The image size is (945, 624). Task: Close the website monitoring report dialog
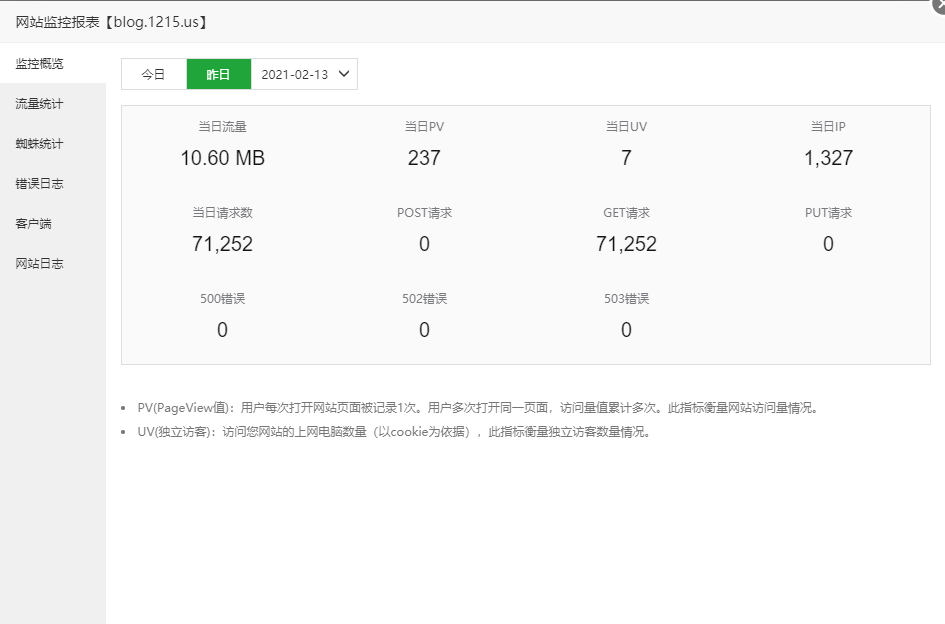[938, 4]
